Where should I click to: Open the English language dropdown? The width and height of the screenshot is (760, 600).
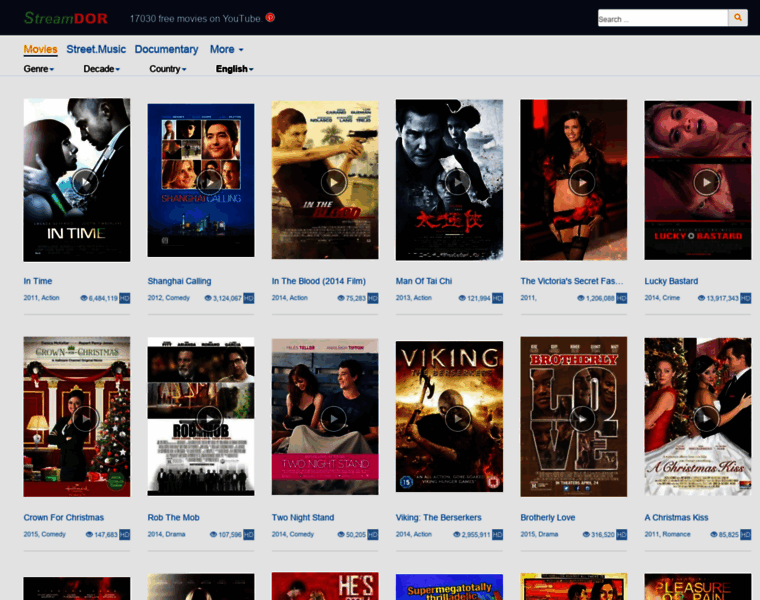[235, 69]
